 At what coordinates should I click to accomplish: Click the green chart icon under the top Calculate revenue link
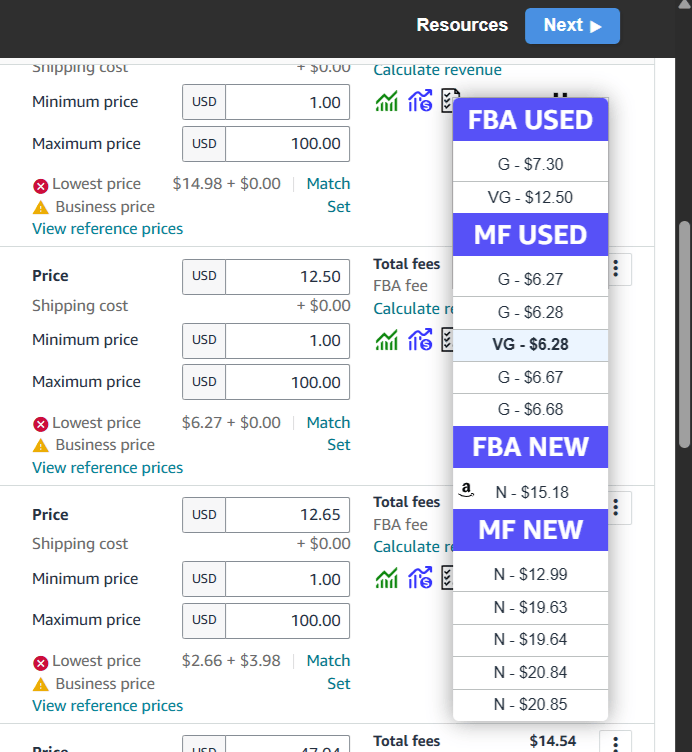386,102
